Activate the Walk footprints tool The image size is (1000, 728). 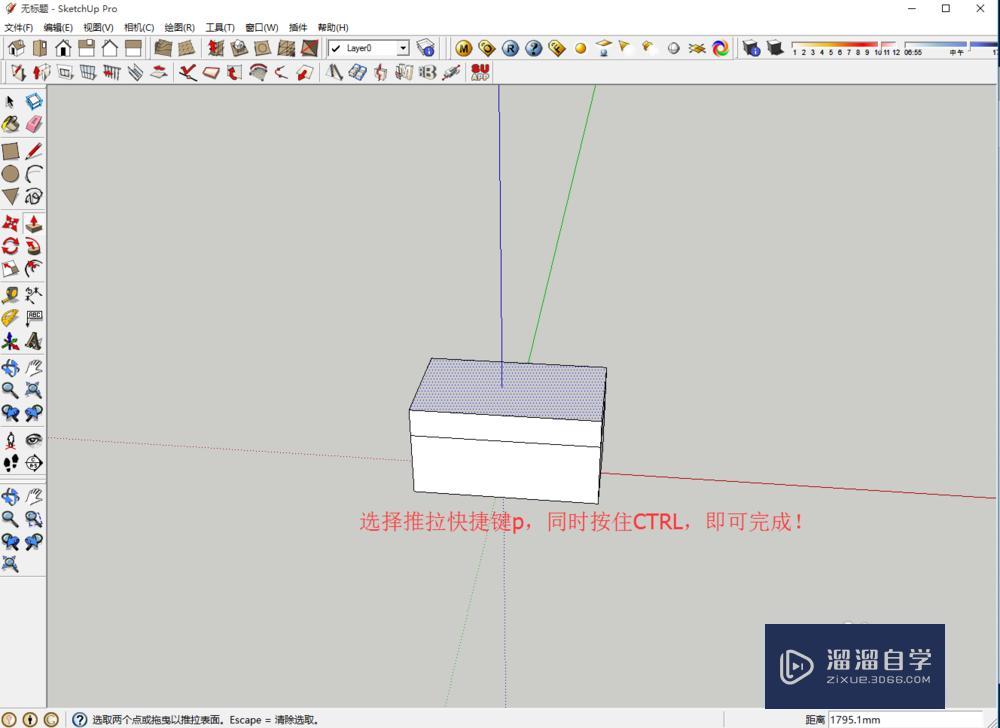pos(10,463)
